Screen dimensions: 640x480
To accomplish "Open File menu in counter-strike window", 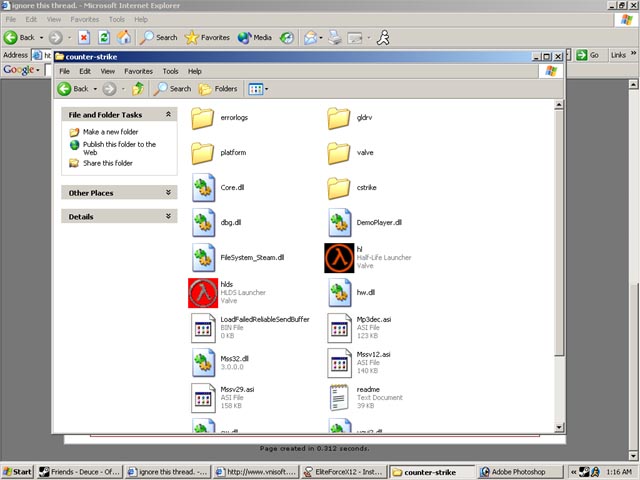I will point(64,71).
